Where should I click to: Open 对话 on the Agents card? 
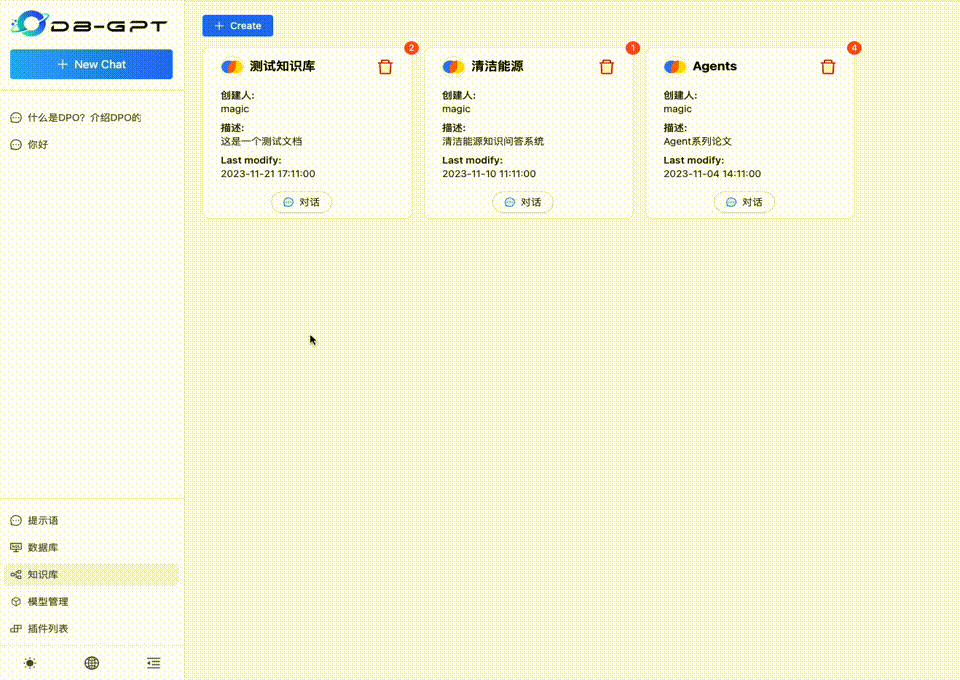[x=744, y=201]
